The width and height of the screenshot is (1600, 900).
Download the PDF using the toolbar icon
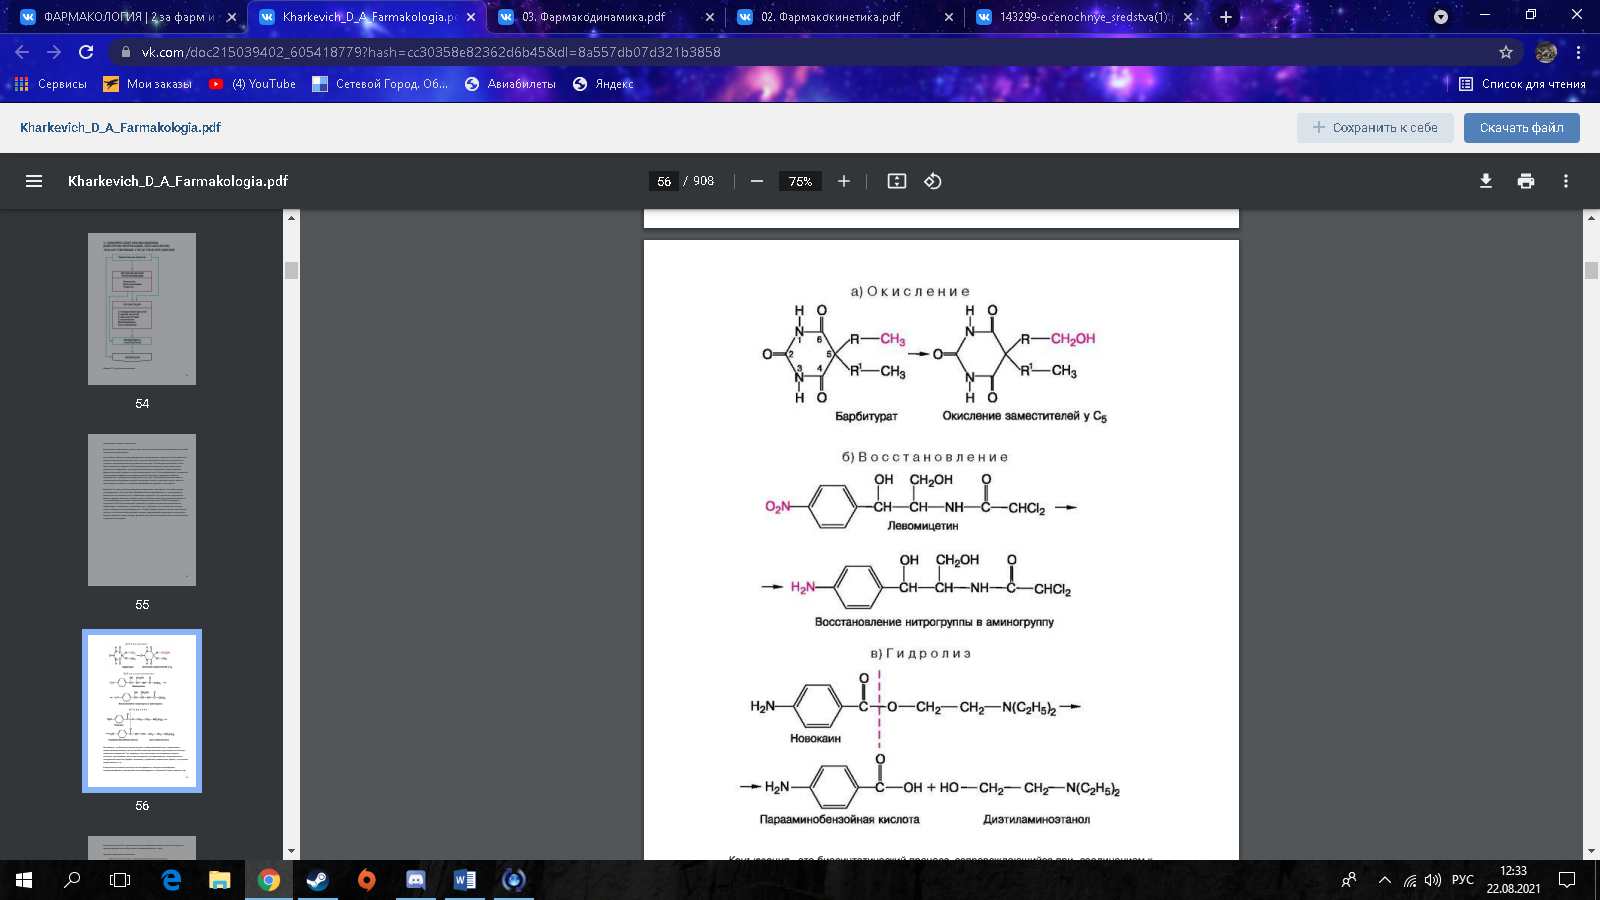click(x=1486, y=181)
